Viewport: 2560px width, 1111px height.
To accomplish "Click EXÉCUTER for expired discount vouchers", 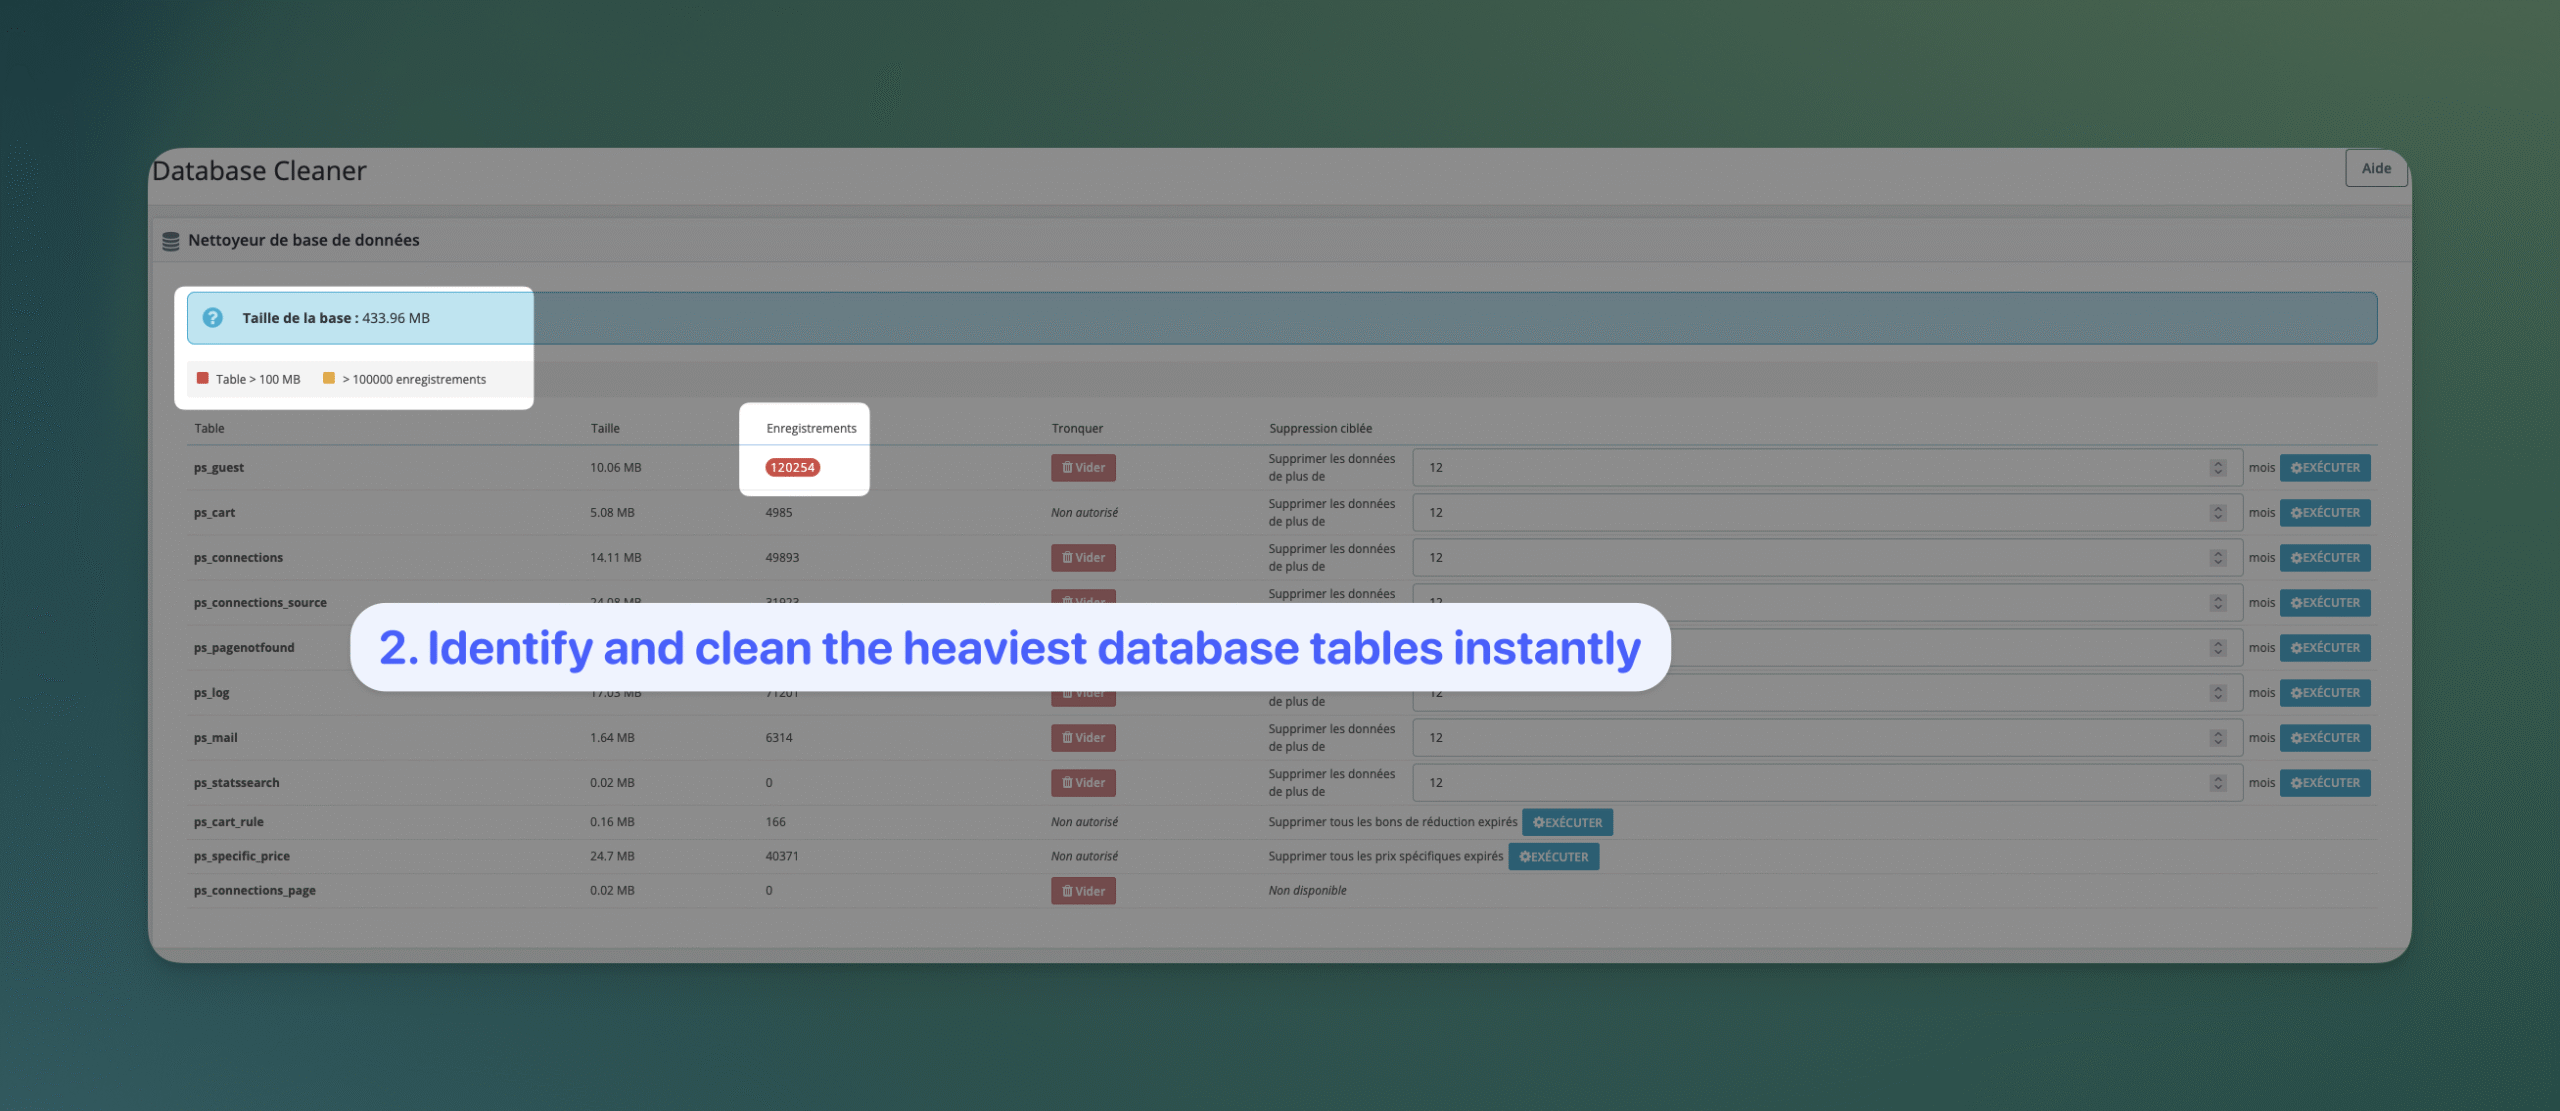I will pyautogui.click(x=1567, y=822).
